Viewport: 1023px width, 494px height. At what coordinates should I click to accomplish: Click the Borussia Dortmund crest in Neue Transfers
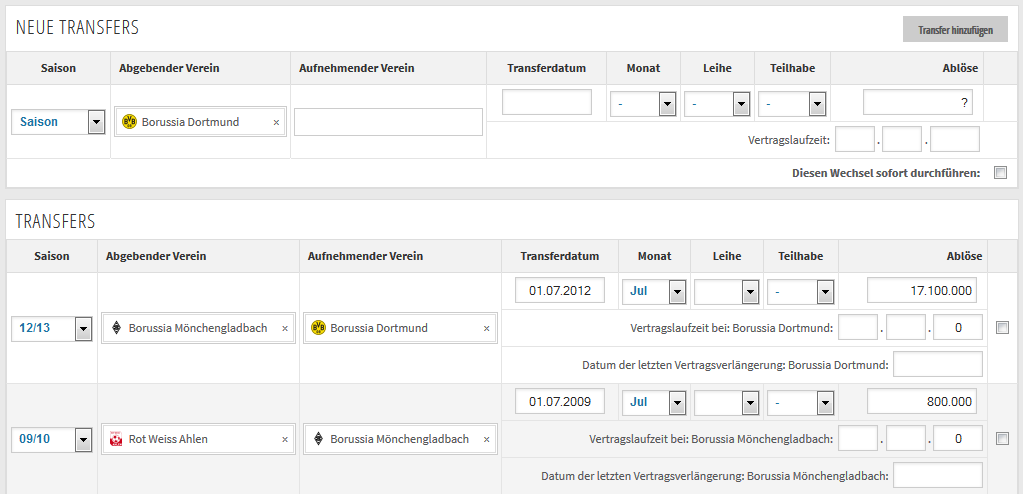[130, 121]
